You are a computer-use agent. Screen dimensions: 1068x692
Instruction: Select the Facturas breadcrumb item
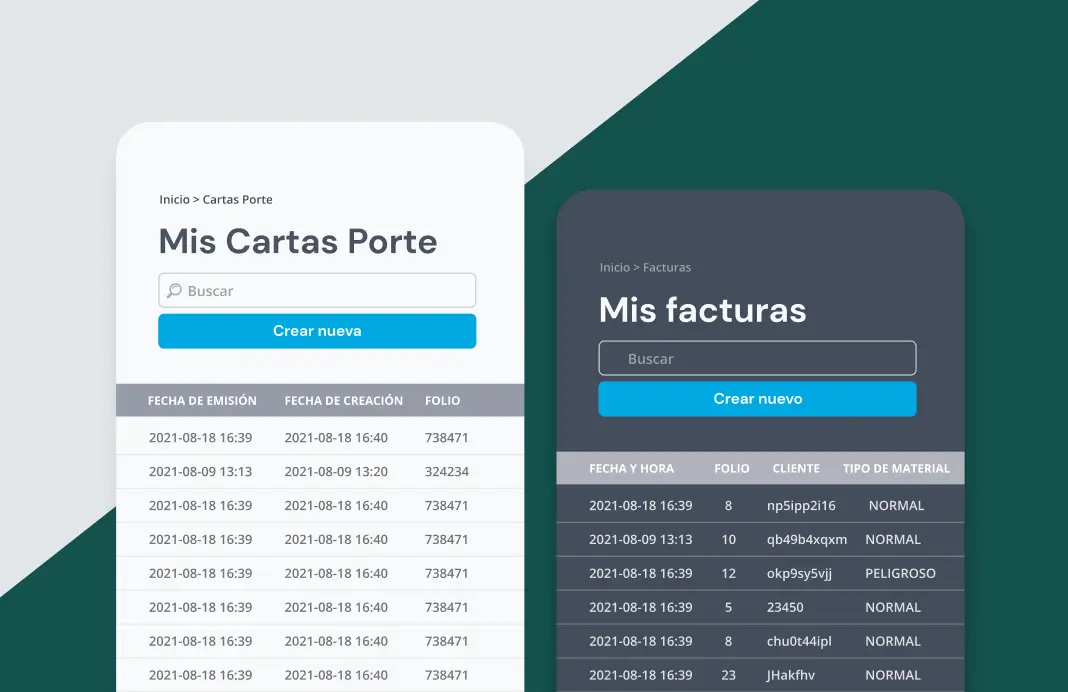(666, 267)
